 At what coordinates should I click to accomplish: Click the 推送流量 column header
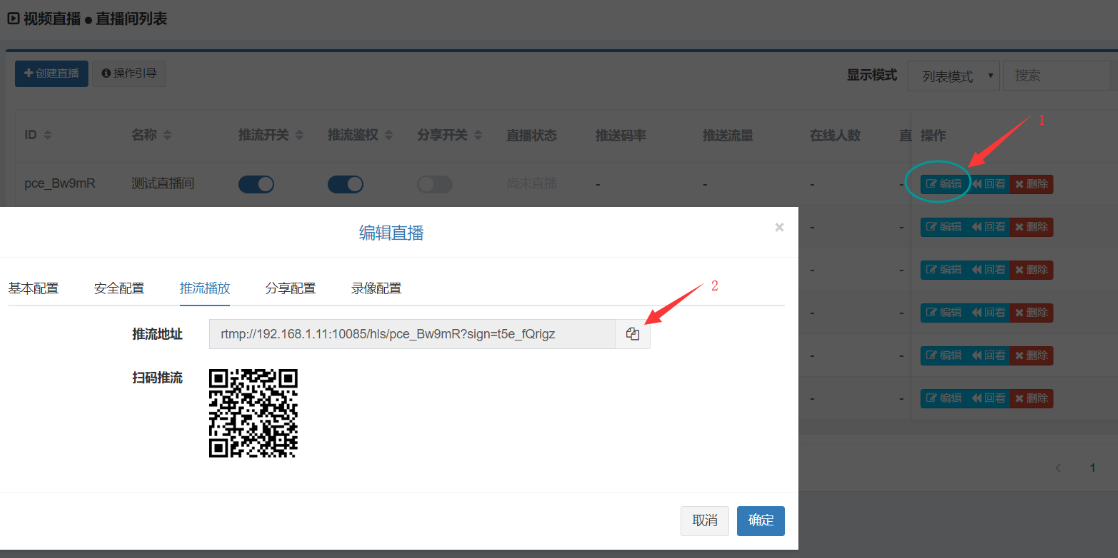coord(728,135)
